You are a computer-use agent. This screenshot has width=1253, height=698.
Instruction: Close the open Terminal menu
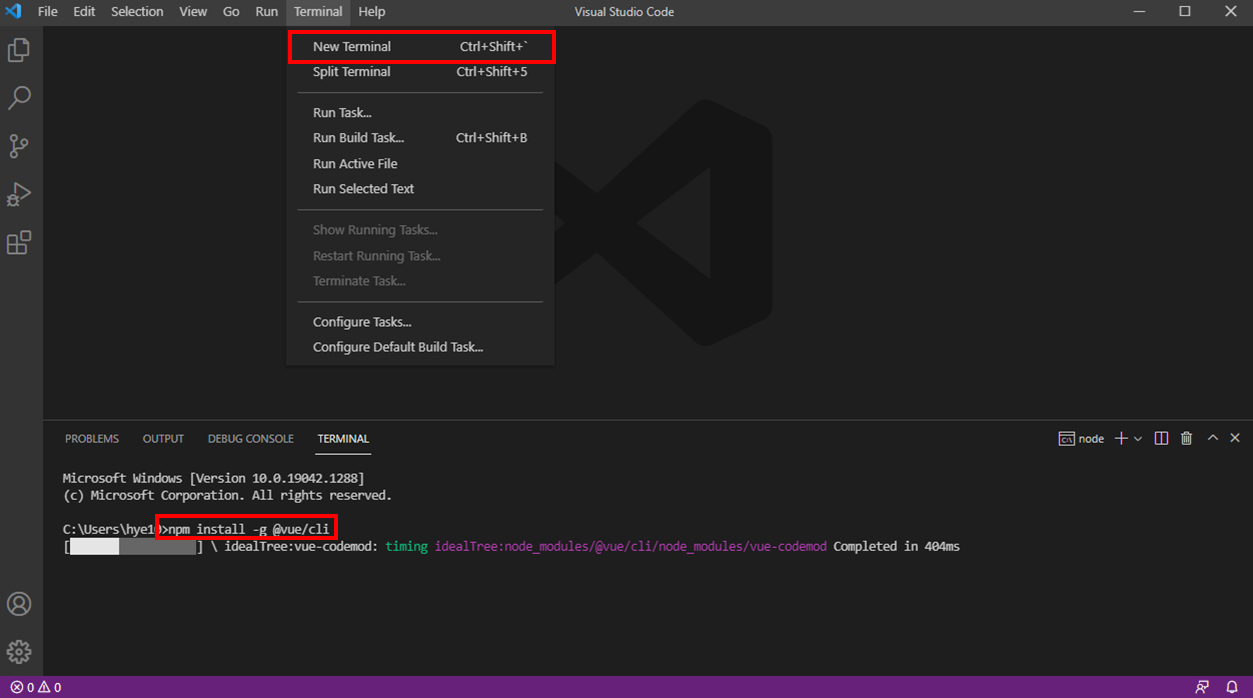318,12
